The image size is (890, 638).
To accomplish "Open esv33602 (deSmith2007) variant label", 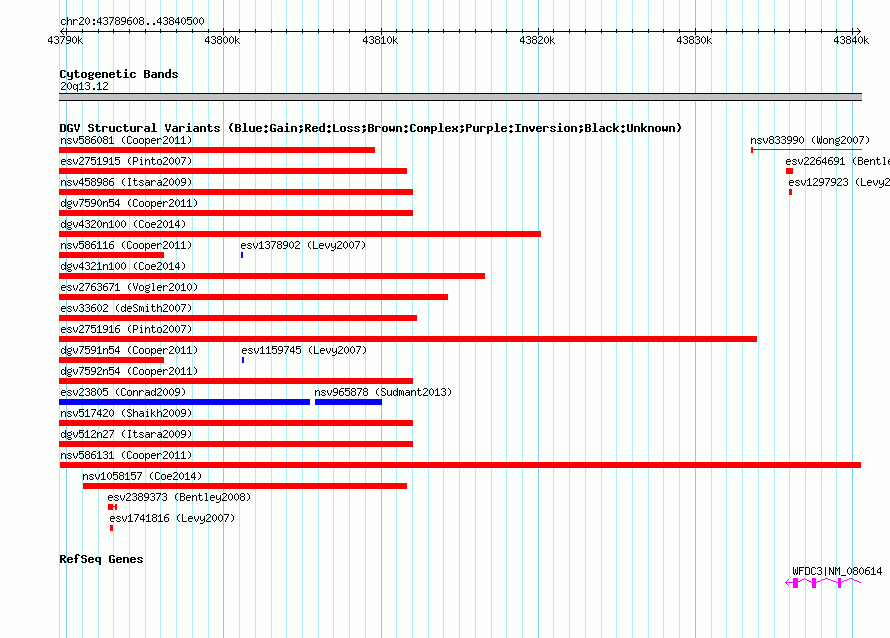I will click(126, 308).
